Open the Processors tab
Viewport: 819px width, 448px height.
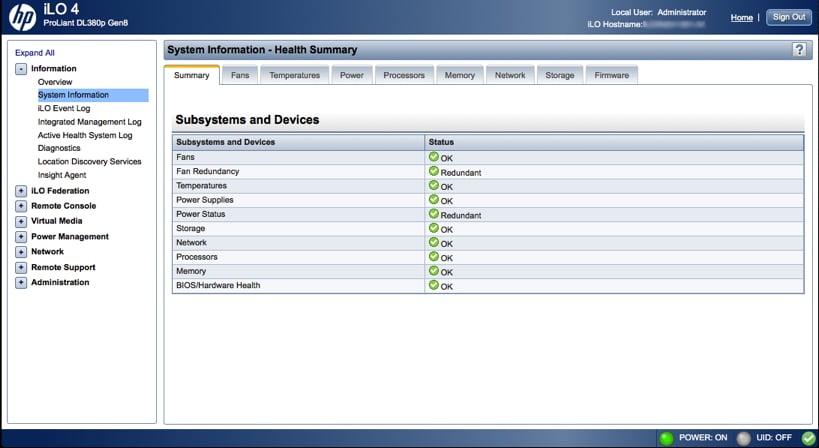pyautogui.click(x=404, y=75)
